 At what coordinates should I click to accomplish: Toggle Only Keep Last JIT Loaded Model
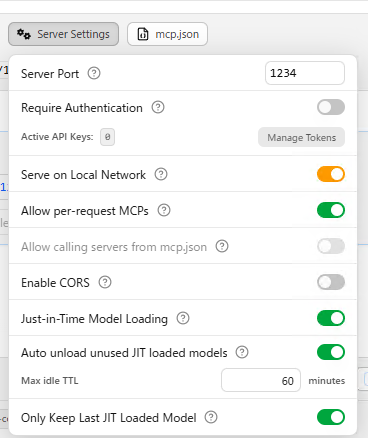pyautogui.click(x=331, y=417)
